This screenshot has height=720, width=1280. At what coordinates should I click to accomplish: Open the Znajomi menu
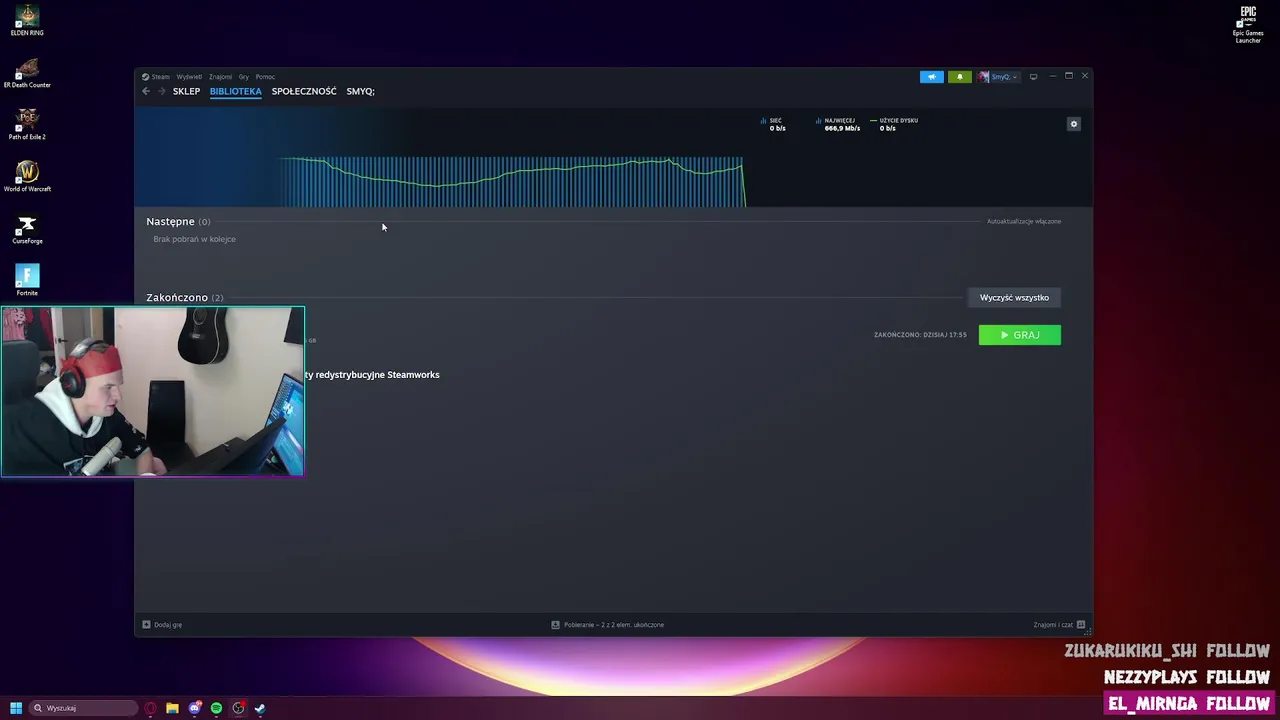pyautogui.click(x=220, y=77)
